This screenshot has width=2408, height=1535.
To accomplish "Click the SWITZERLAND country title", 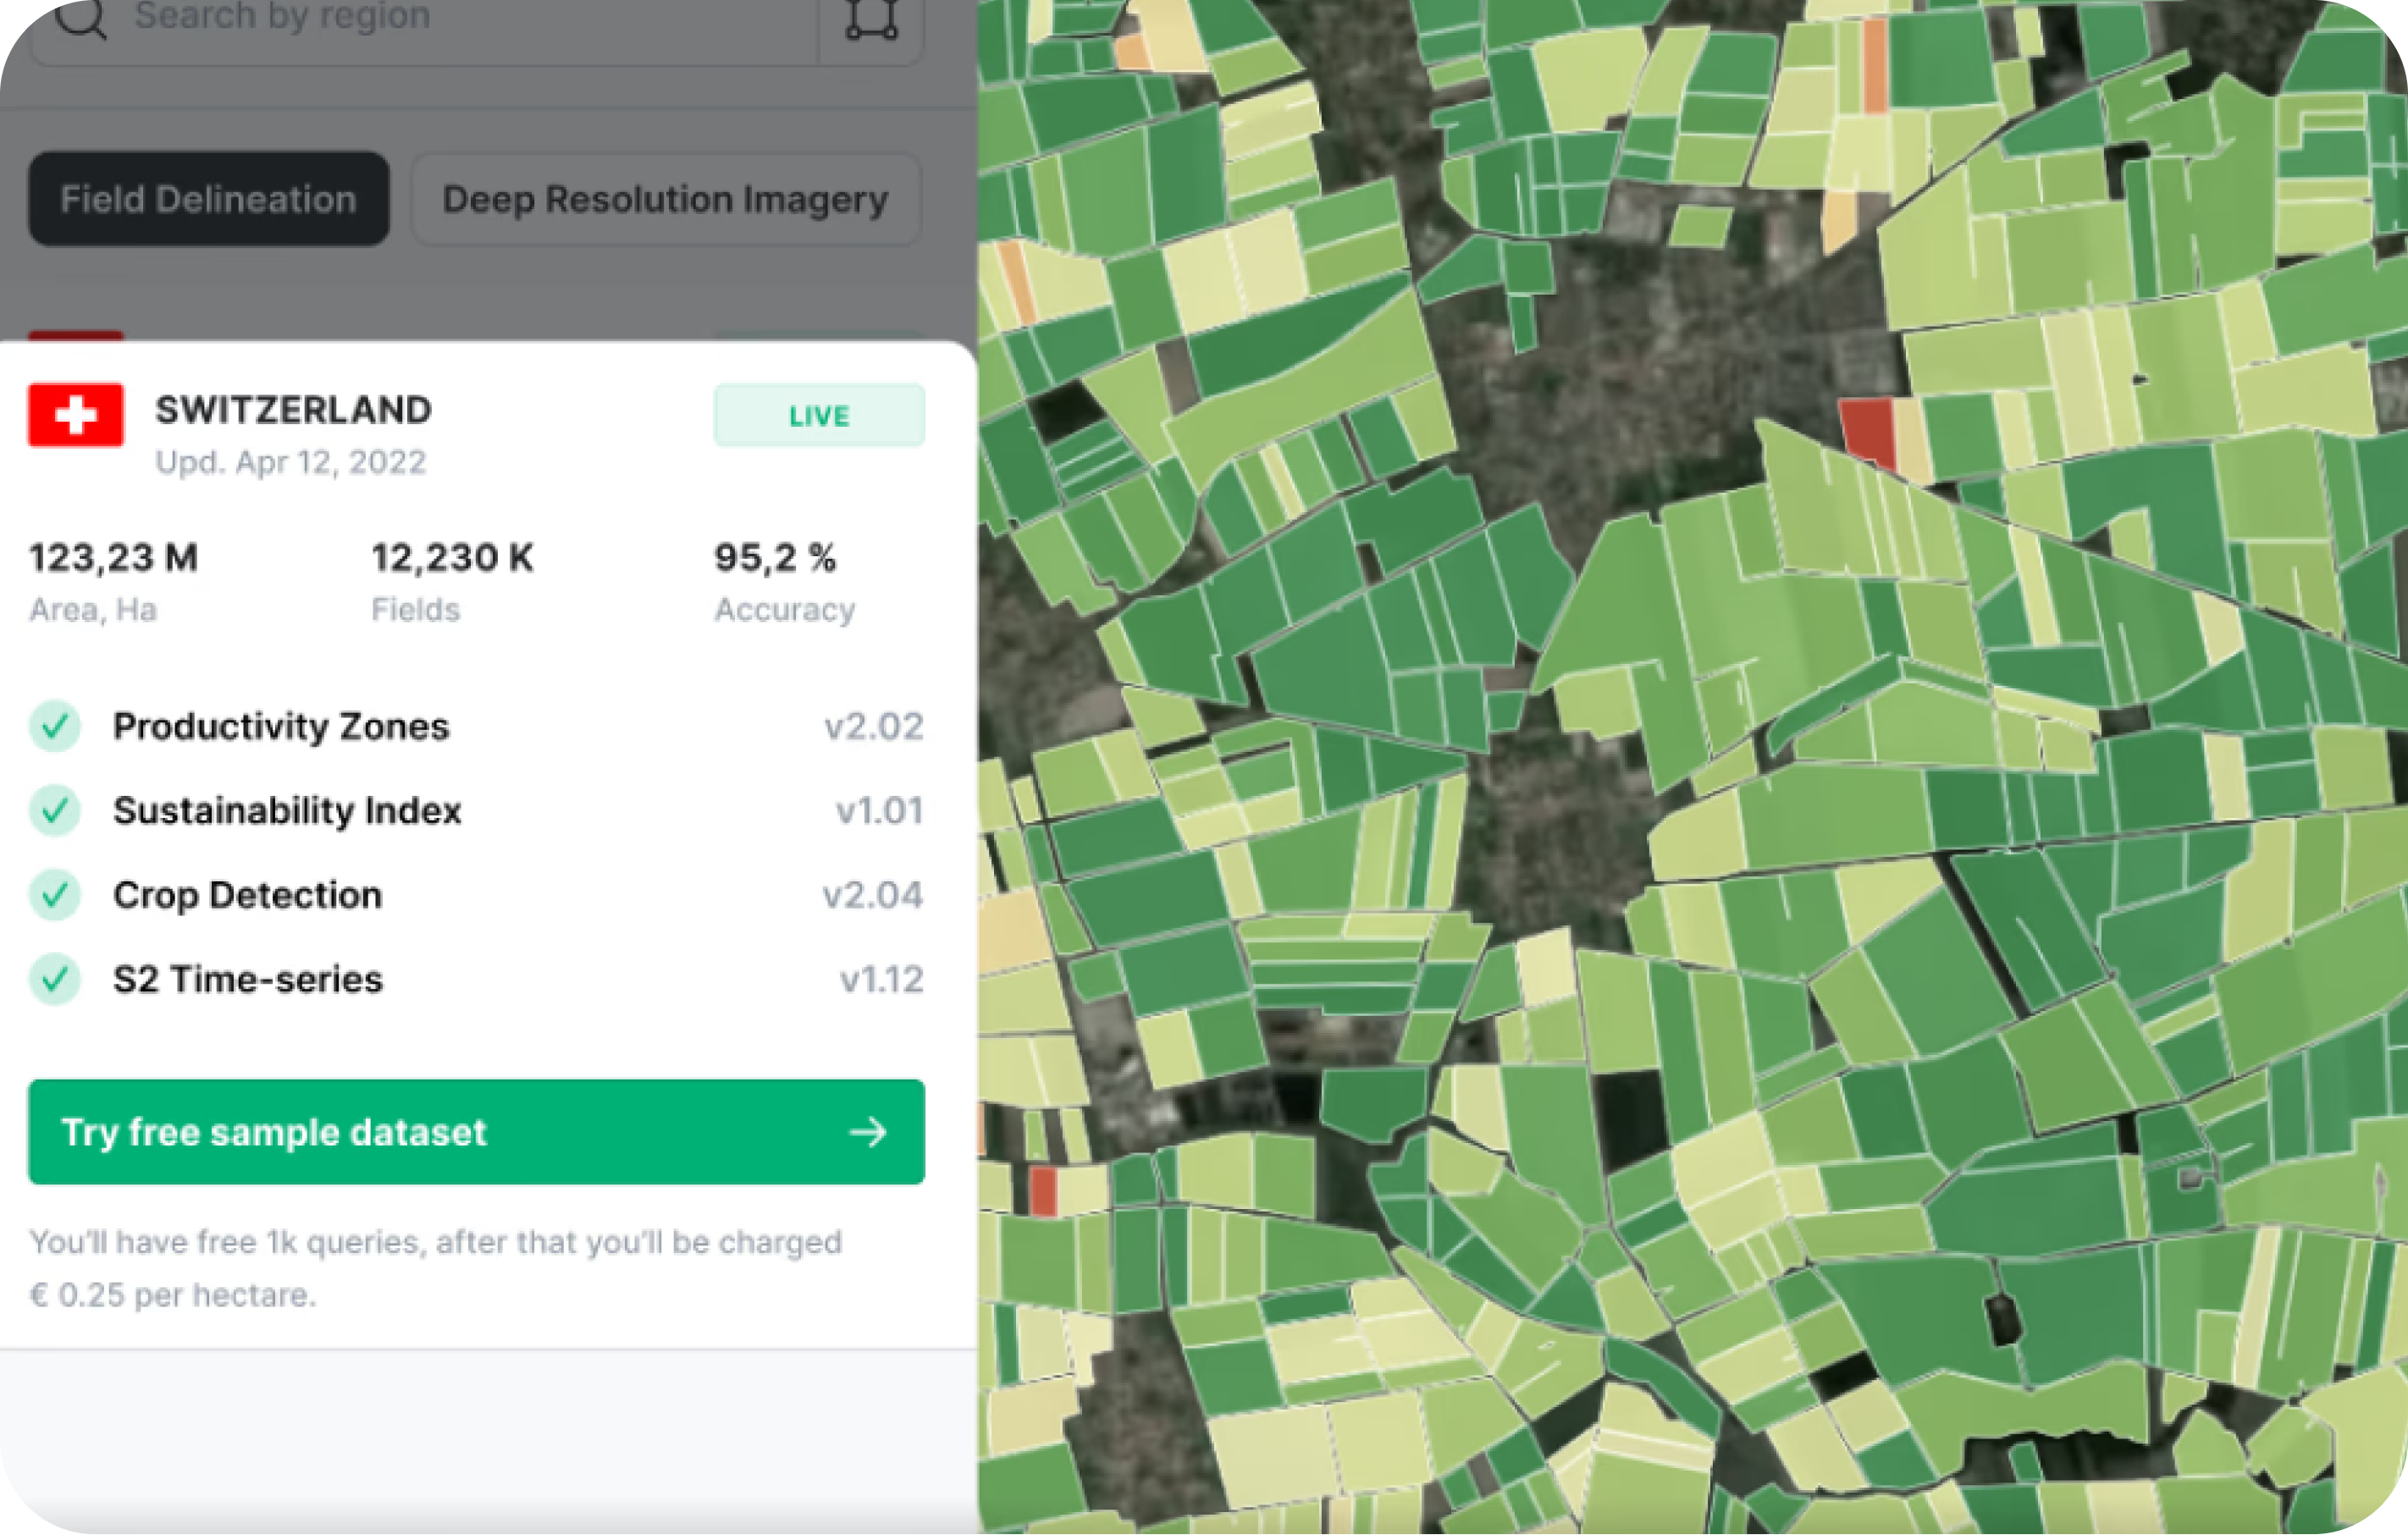I will tap(293, 410).
